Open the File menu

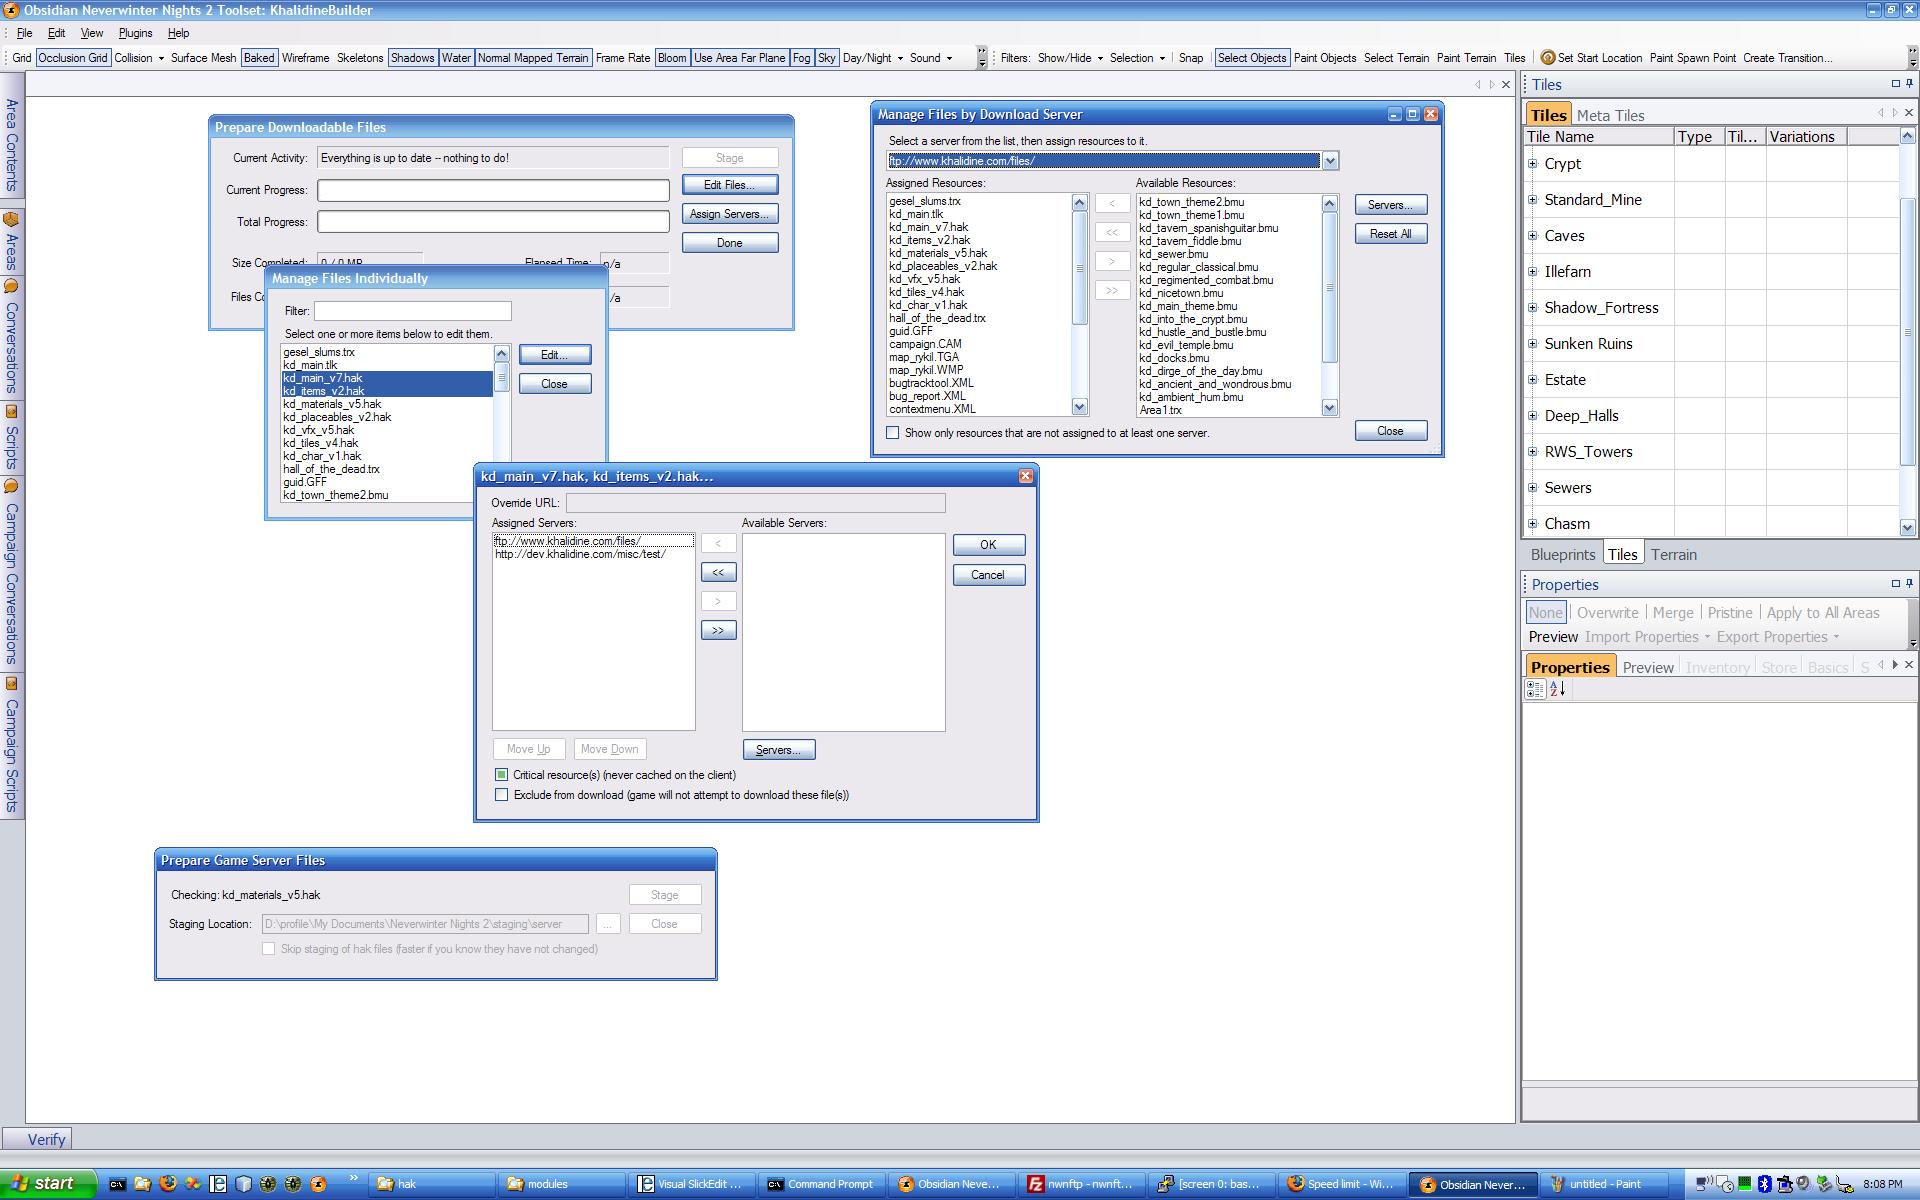coord(24,33)
